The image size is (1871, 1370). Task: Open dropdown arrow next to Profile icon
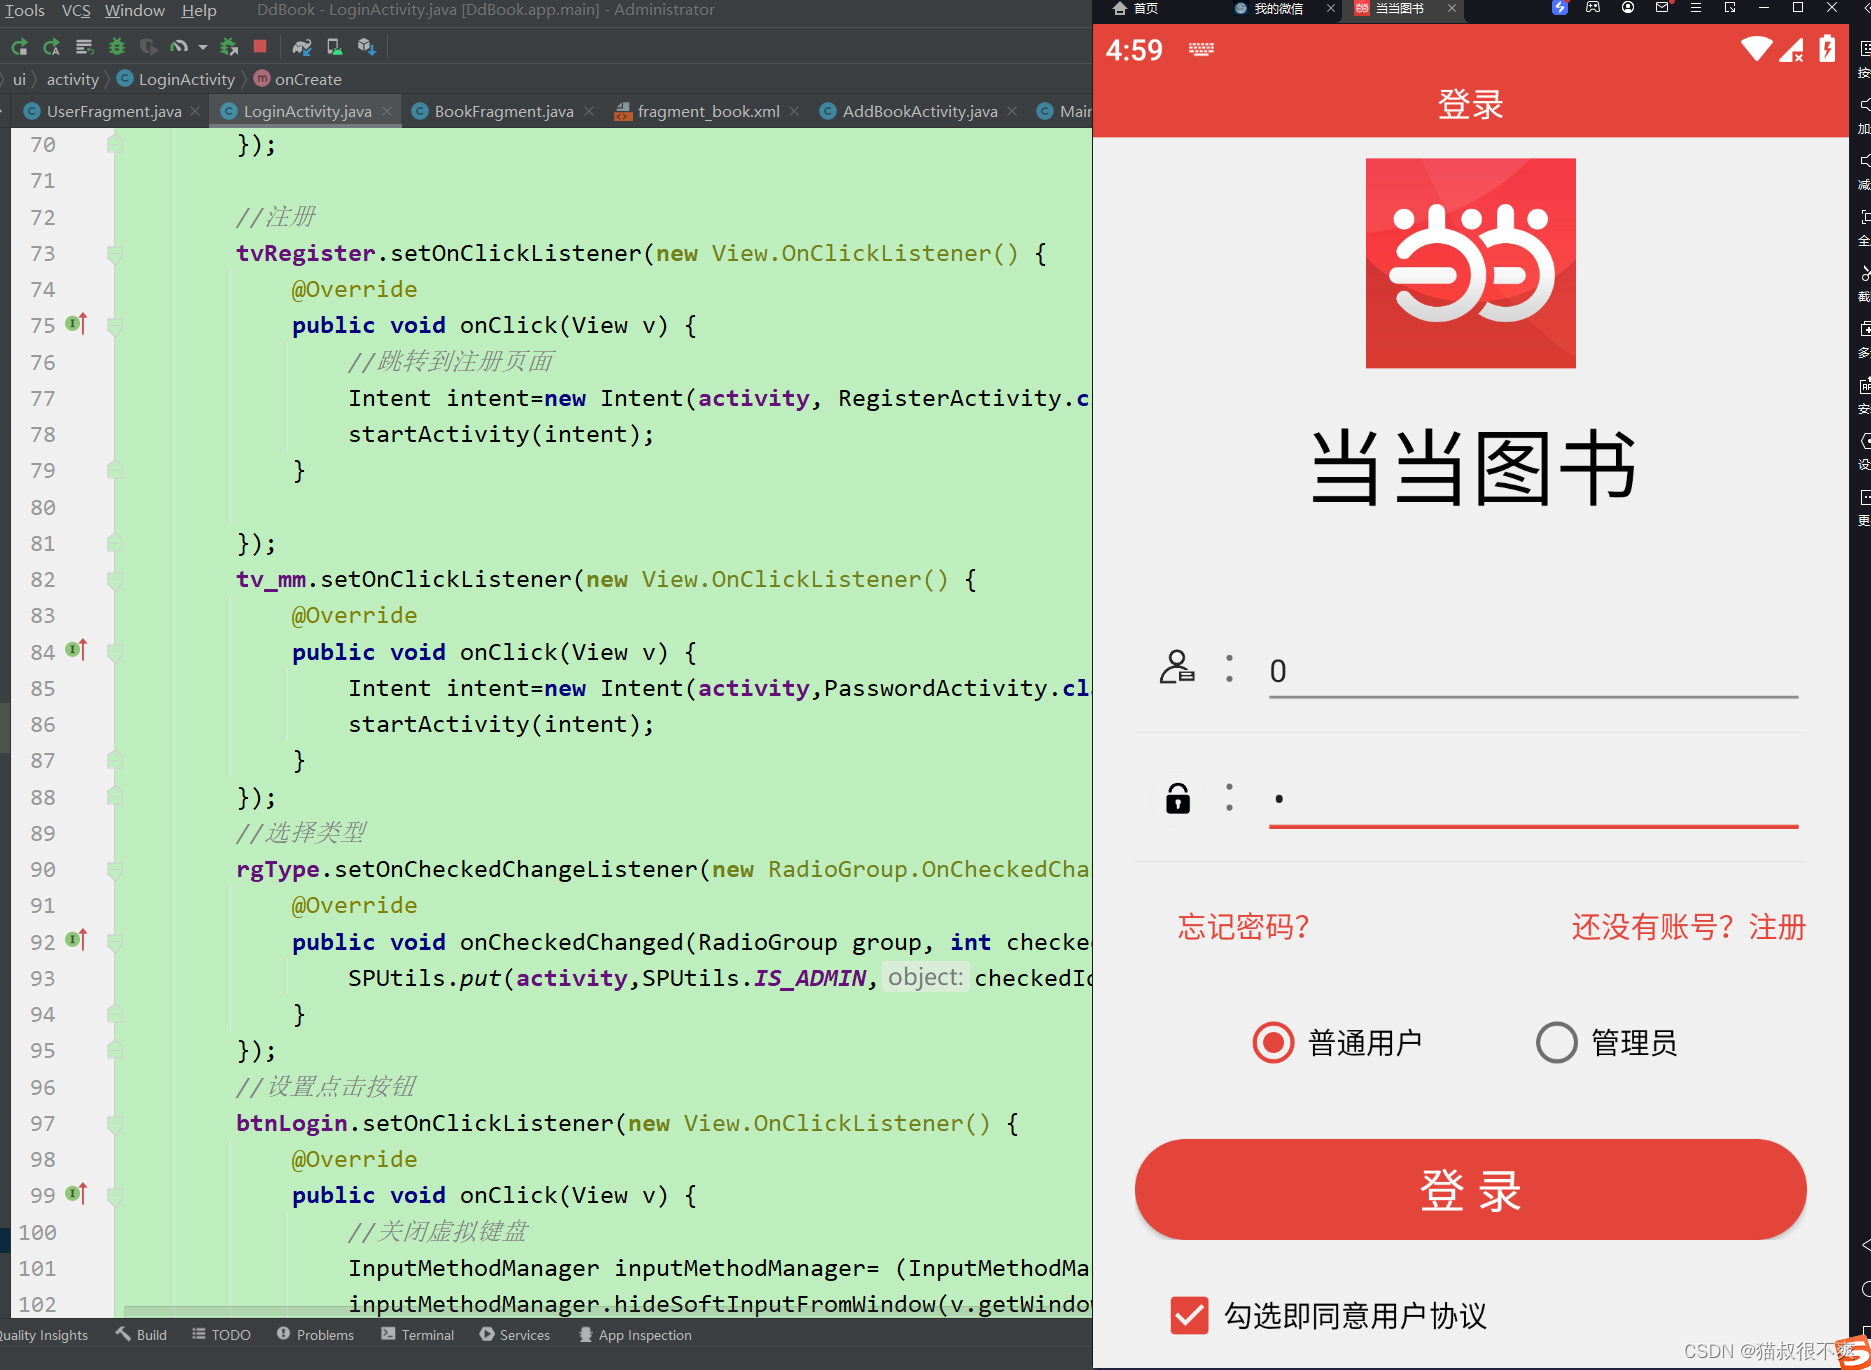(x=202, y=47)
